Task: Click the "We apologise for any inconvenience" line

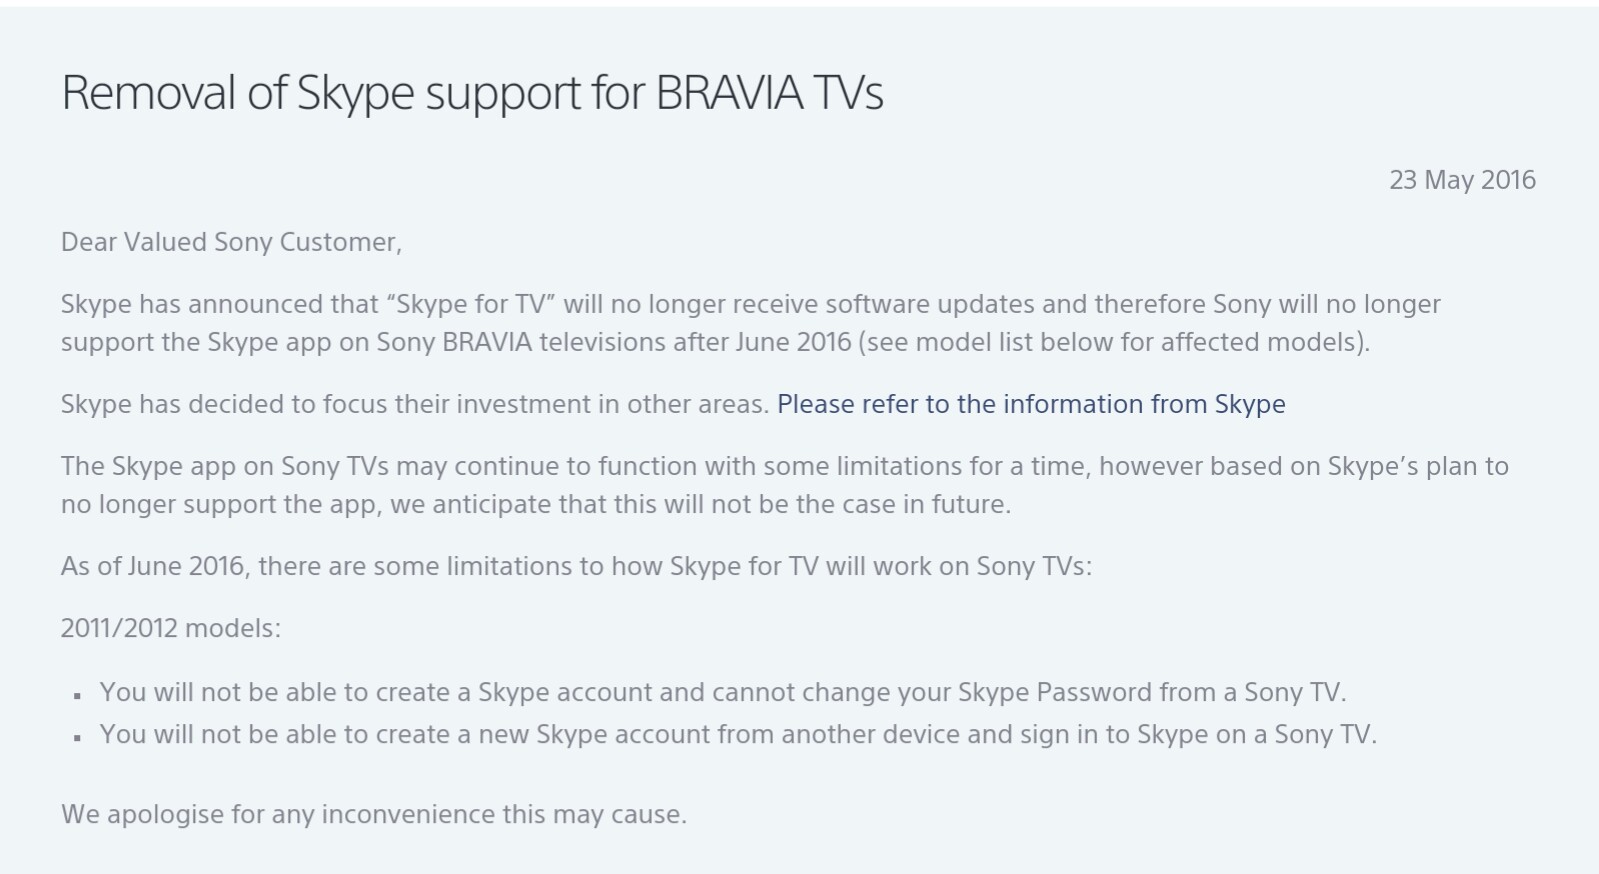Action: pos(374,814)
